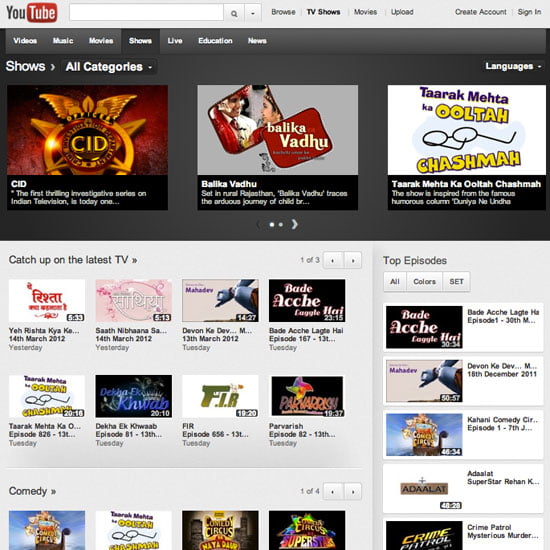The height and width of the screenshot is (550, 550).
Task: Go to next page of Comedy
Action: click(x=353, y=491)
